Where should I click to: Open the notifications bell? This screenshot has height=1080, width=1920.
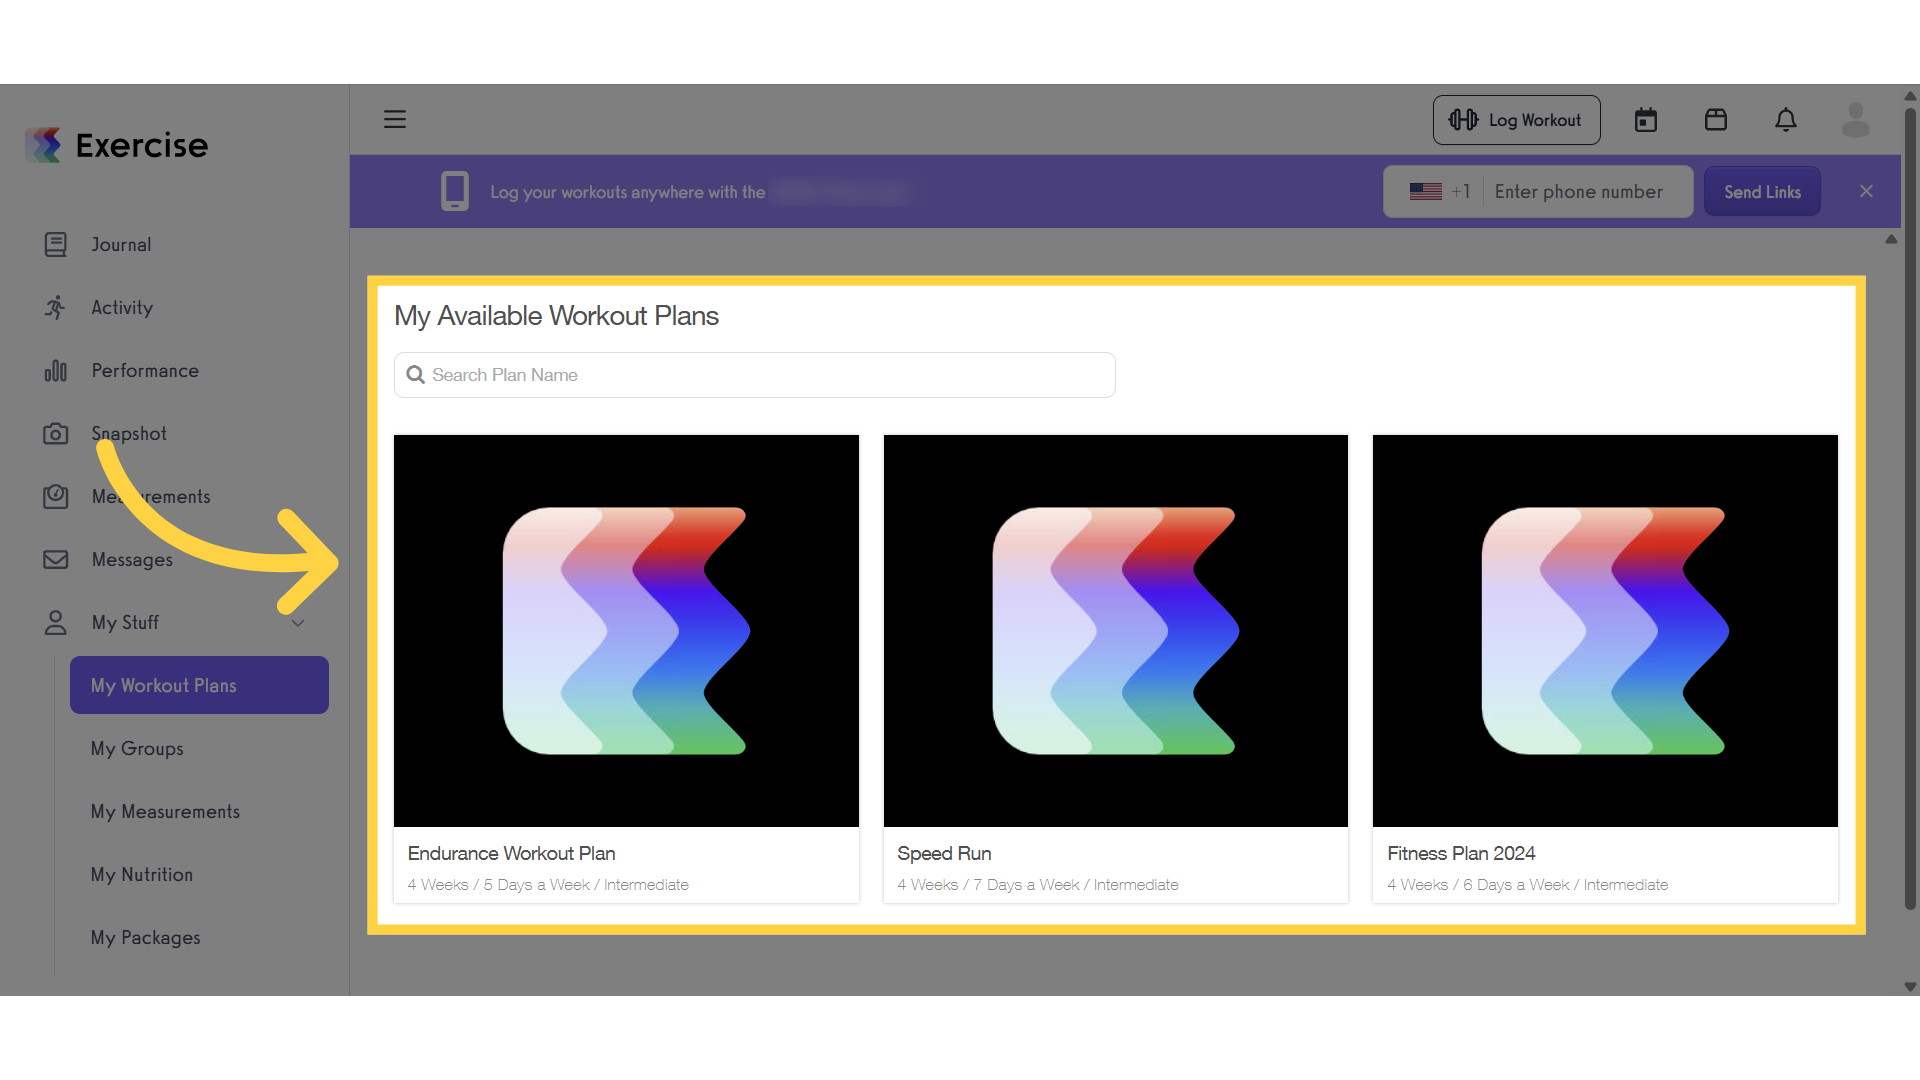[1786, 120]
